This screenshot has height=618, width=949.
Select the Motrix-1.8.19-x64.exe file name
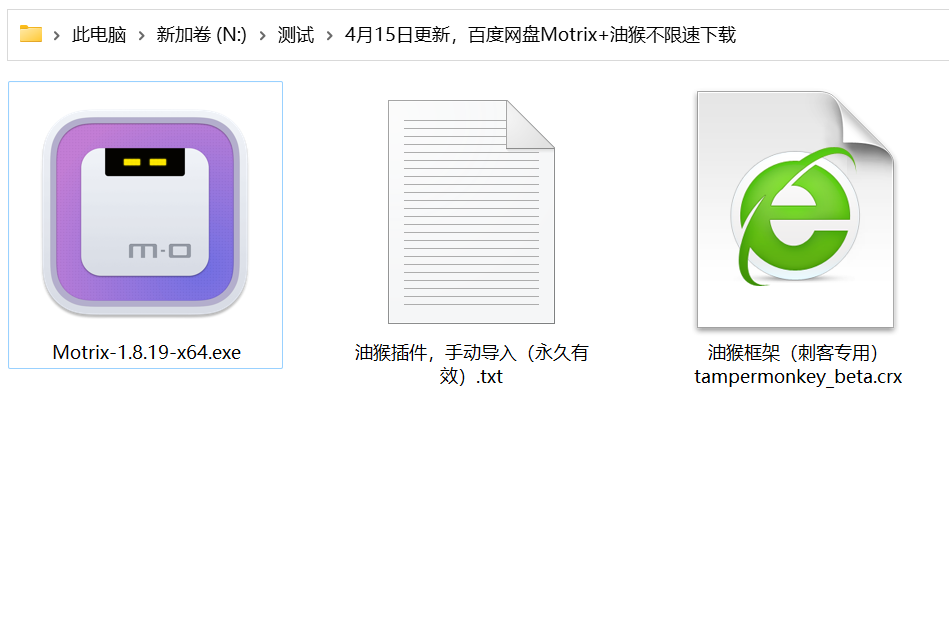(146, 352)
